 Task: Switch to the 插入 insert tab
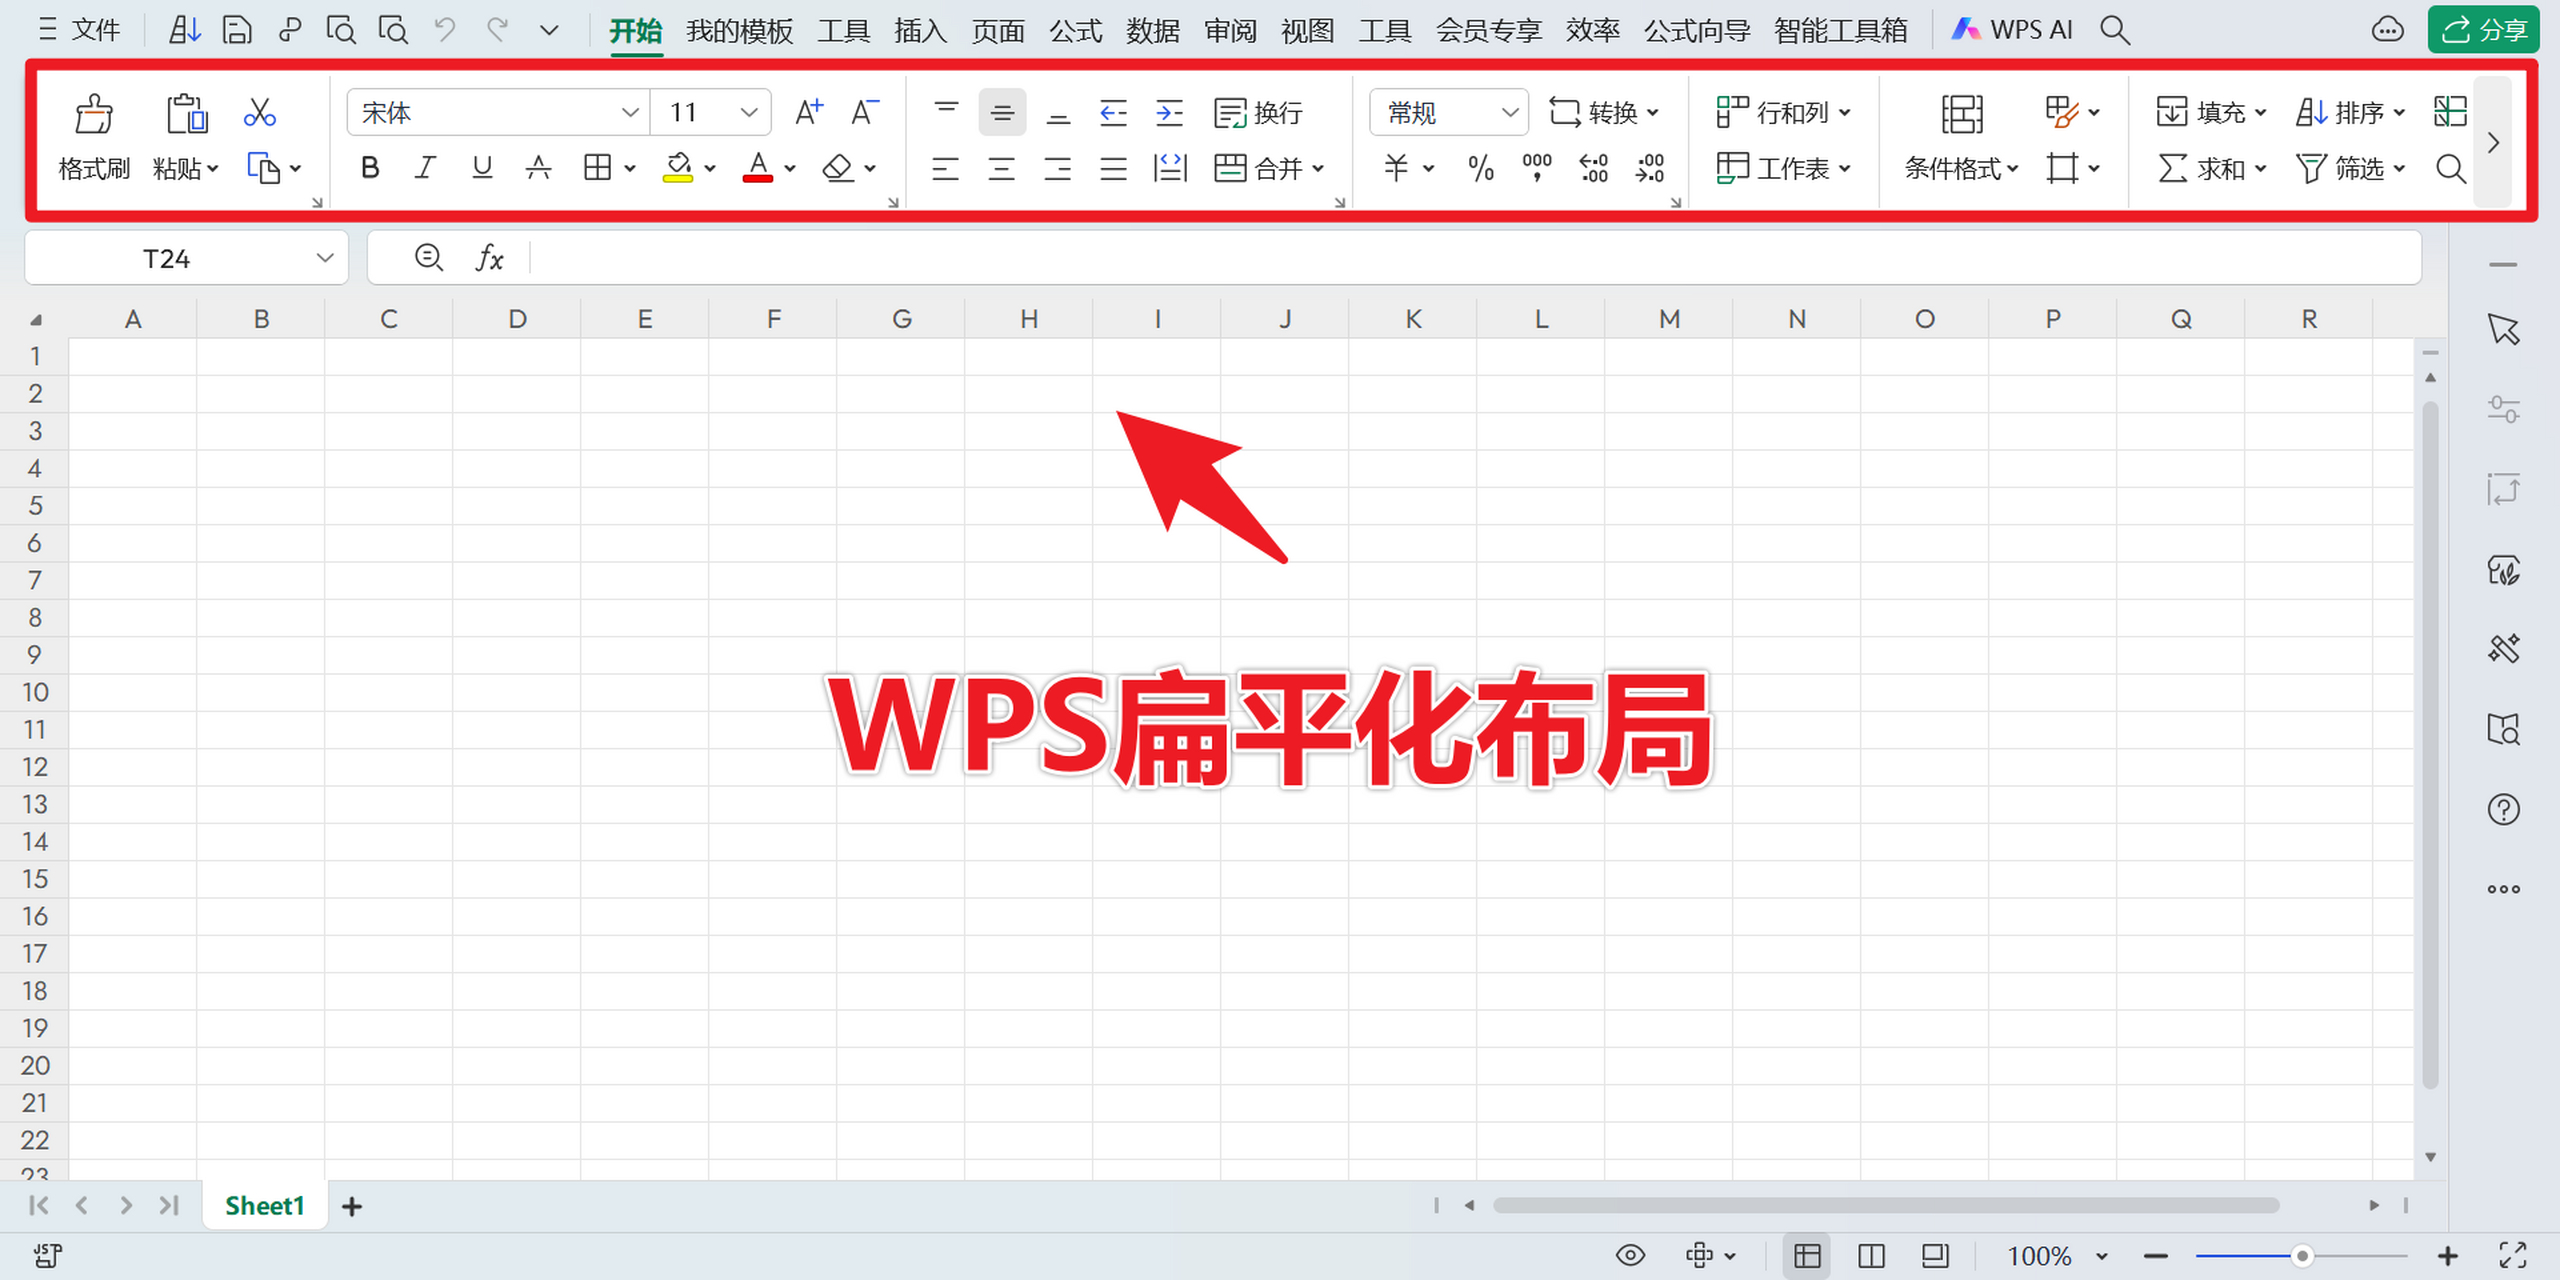point(920,31)
